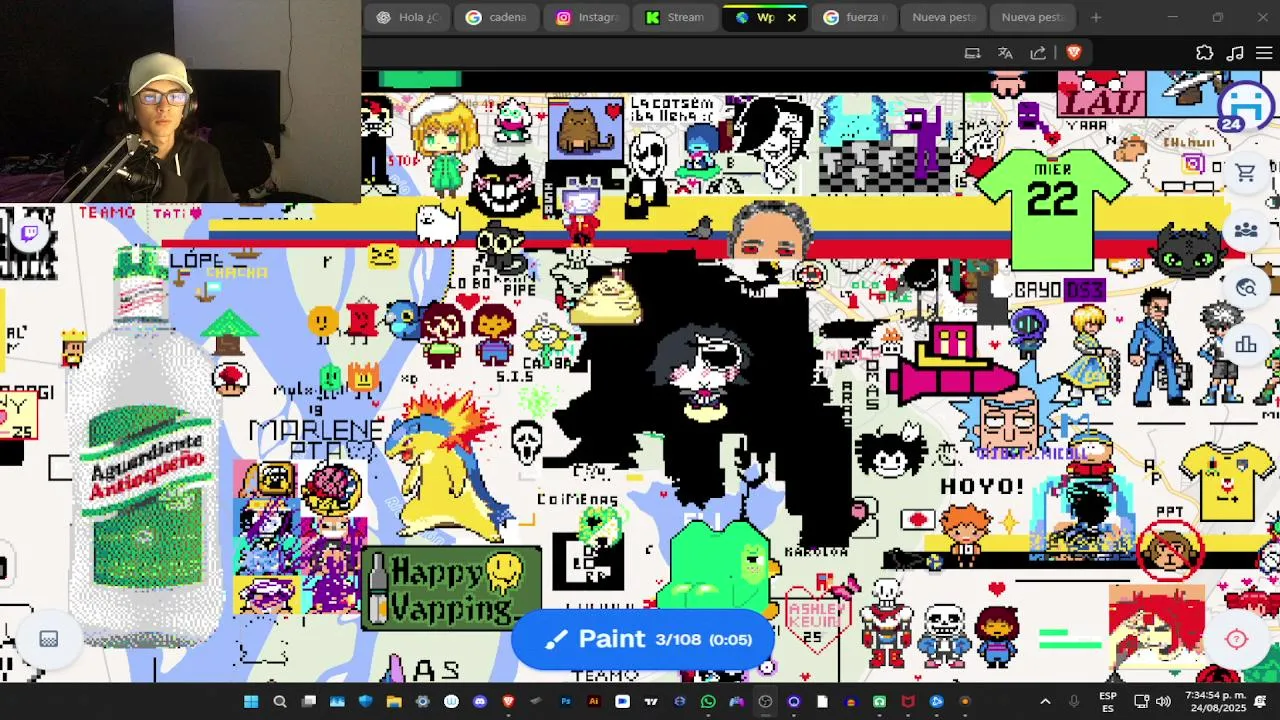This screenshot has height=720, width=1280.
Task: Open TradingView from the taskbar
Action: tap(651, 701)
